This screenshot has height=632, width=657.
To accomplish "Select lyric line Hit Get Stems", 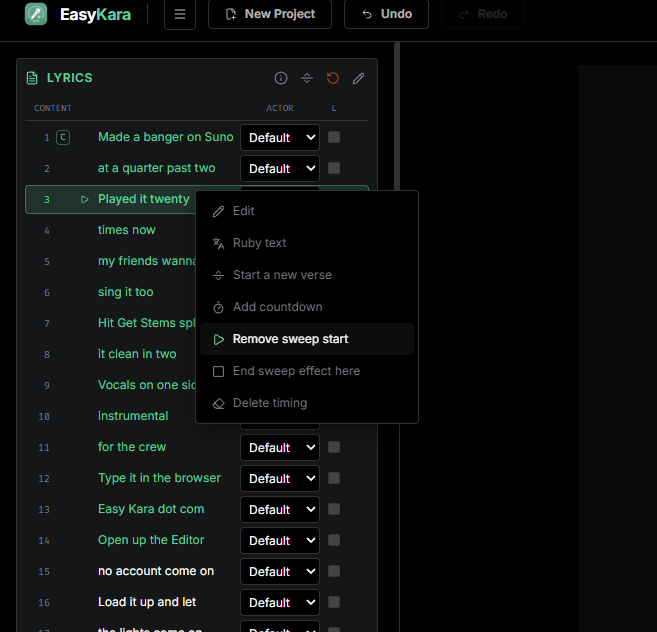I will 147,323.
